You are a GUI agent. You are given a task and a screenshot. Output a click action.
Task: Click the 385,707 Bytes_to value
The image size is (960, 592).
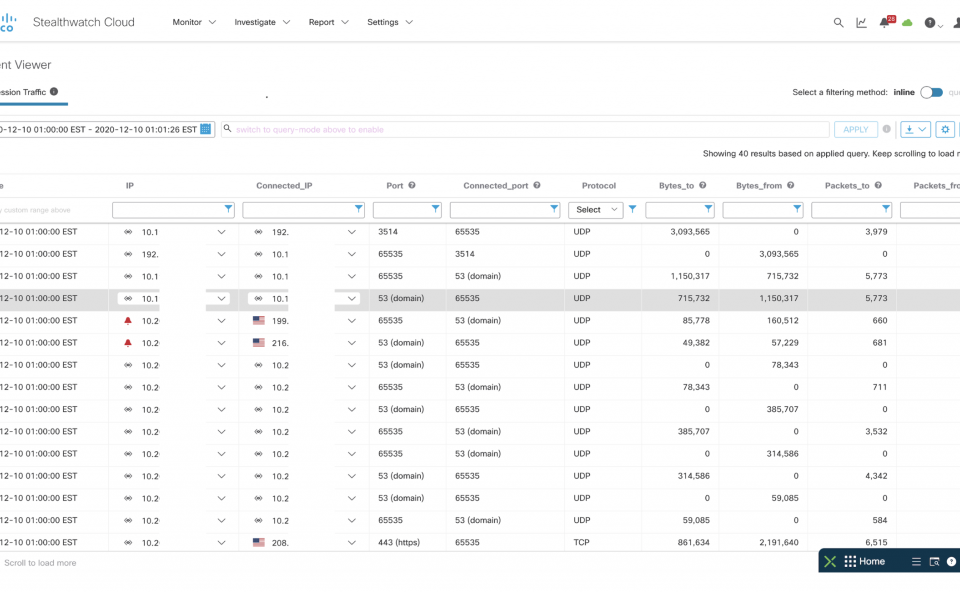[694, 432]
